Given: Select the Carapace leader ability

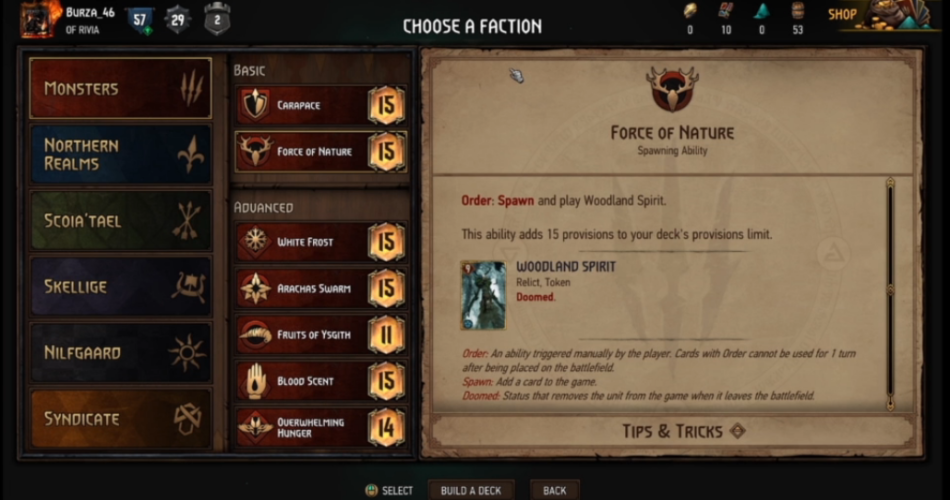Looking at the screenshot, I should point(321,105).
